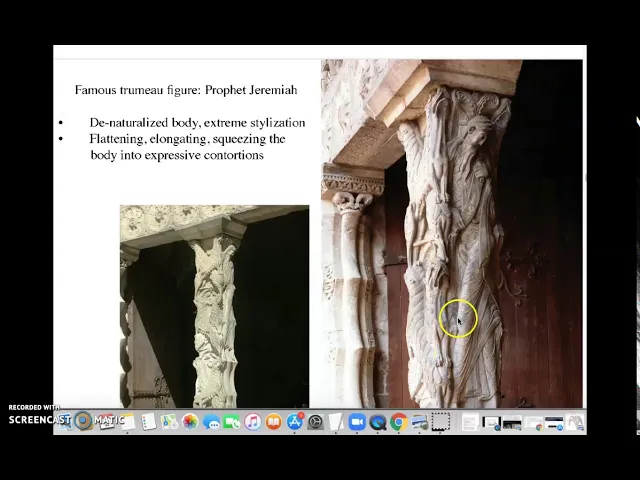Open the Preview app in the Dock
The image size is (640, 480).
click(420, 422)
